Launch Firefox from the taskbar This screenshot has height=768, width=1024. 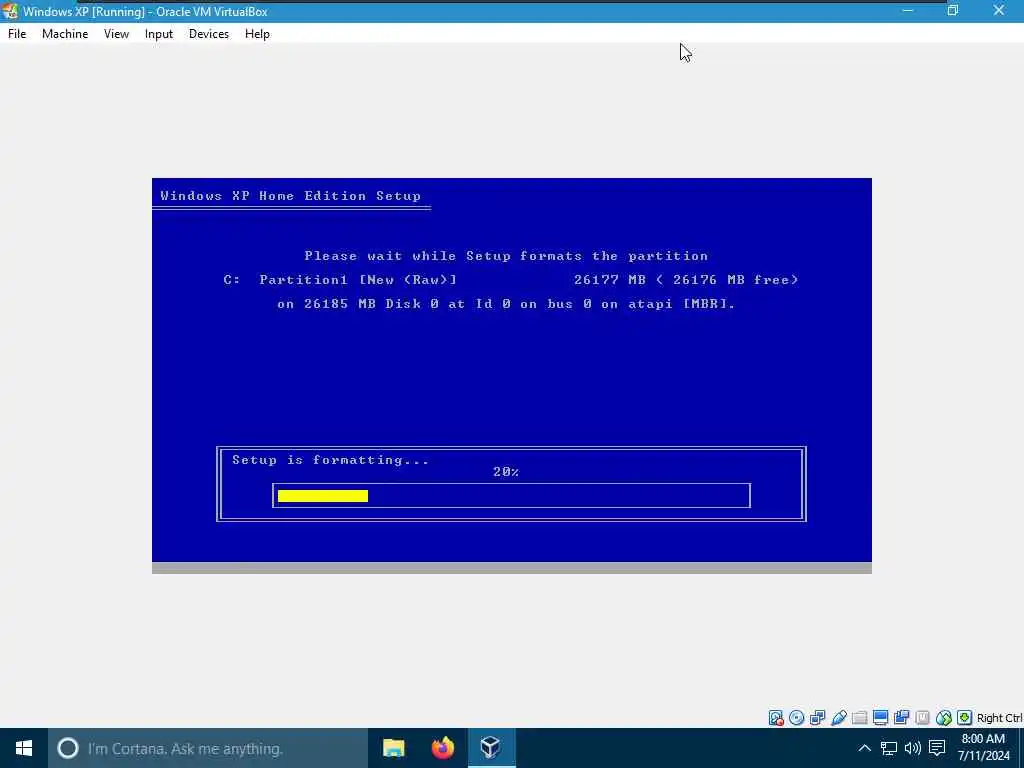pyautogui.click(x=443, y=748)
